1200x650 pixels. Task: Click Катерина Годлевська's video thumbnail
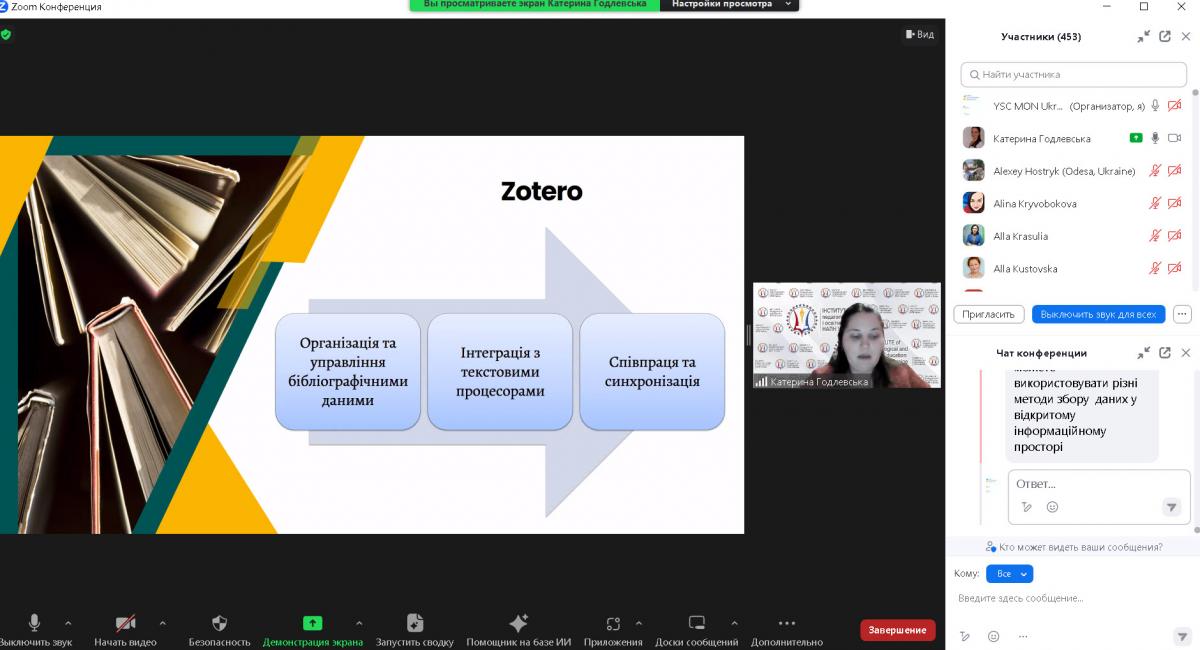[x=847, y=335]
